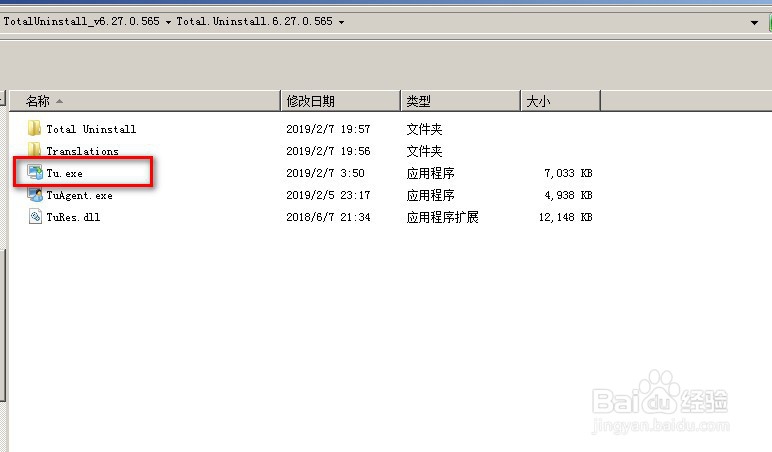772x452 pixels.
Task: Sort files by 修改日期 column header
Action: pyautogui.click(x=340, y=101)
